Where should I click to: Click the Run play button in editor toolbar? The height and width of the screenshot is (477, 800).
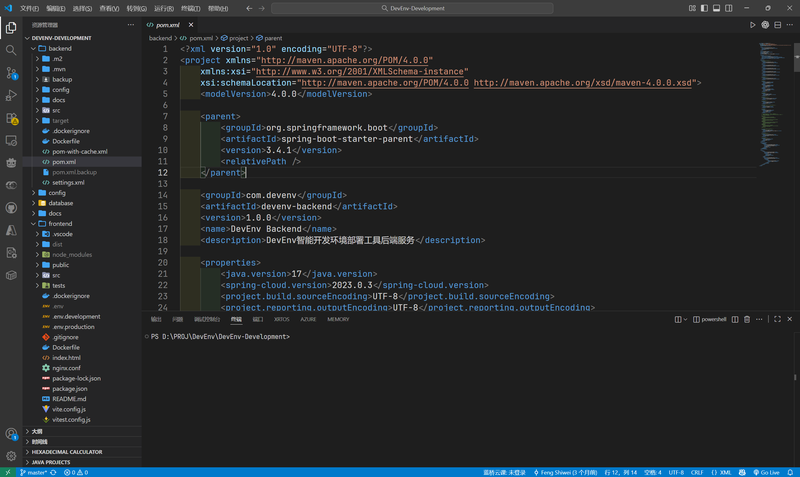753,24
